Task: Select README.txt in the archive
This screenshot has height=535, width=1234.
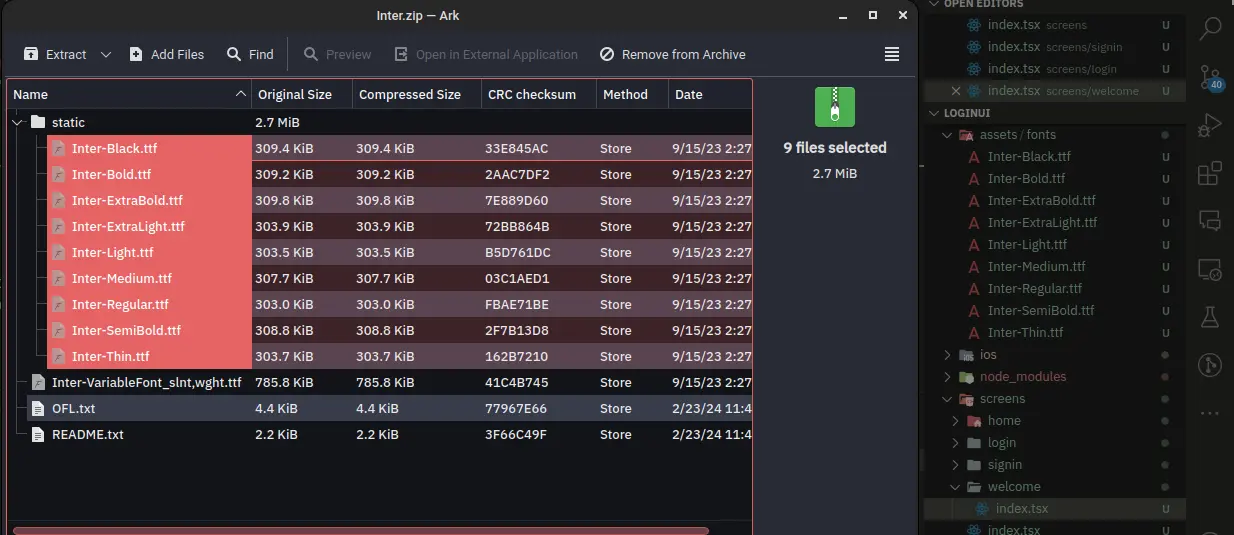Action: [88, 434]
